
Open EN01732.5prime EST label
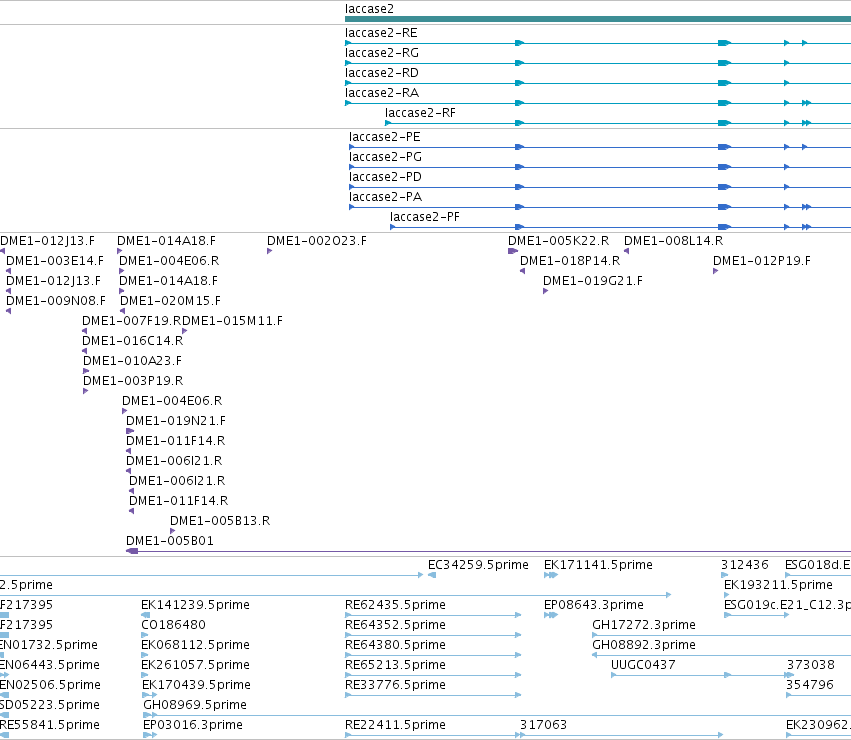tap(49, 645)
